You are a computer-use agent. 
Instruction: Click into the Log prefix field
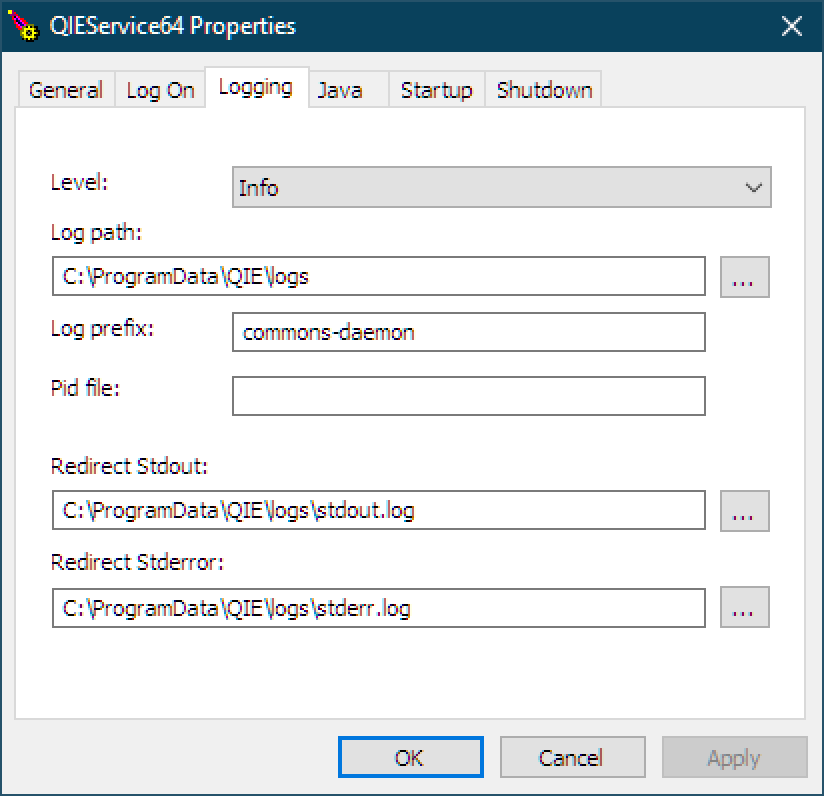469,332
